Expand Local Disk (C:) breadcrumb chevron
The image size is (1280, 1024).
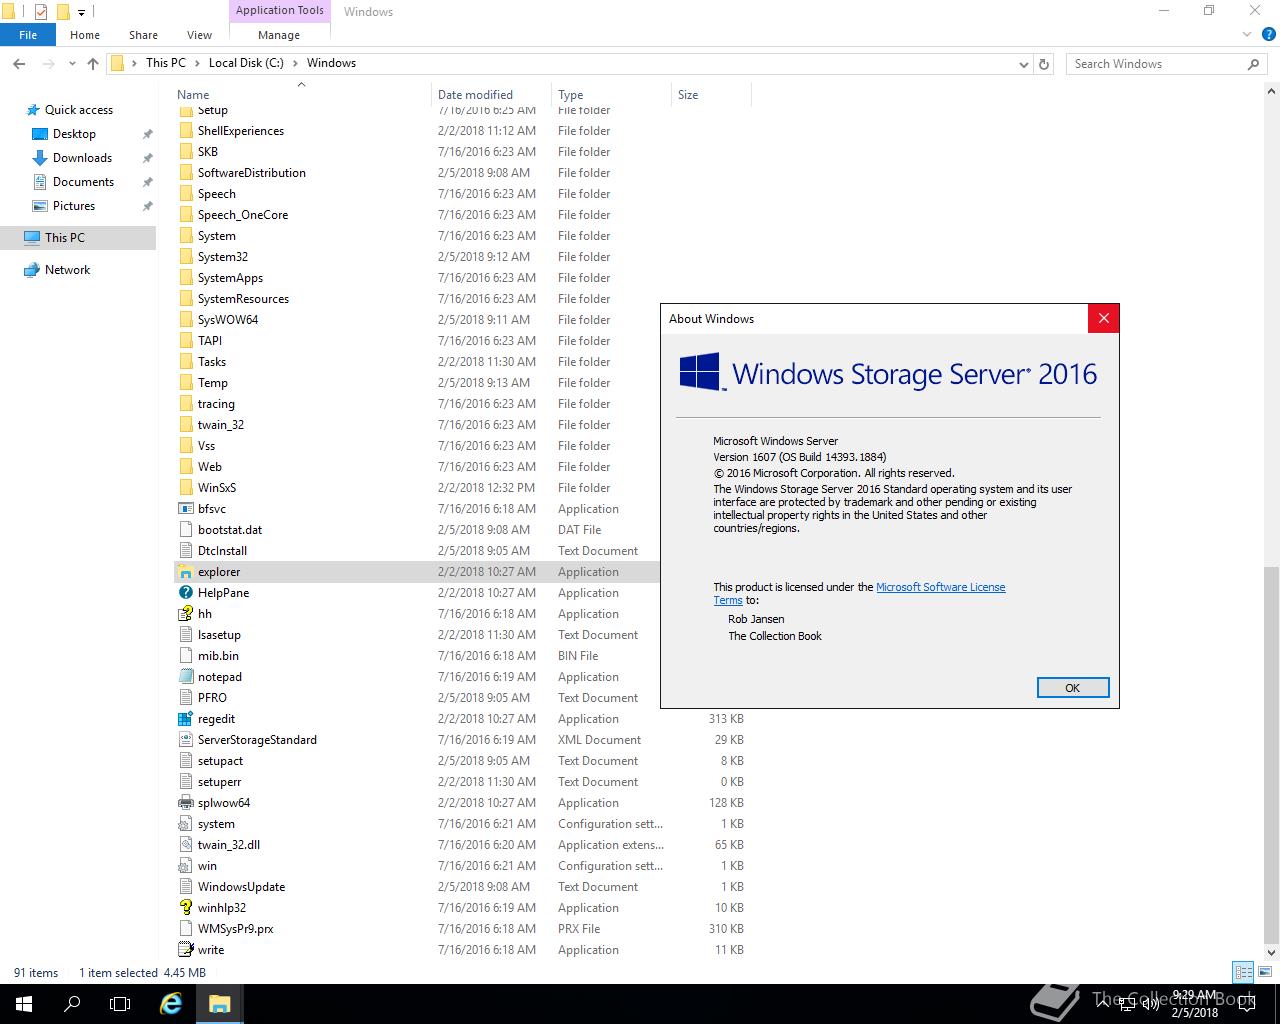point(295,63)
